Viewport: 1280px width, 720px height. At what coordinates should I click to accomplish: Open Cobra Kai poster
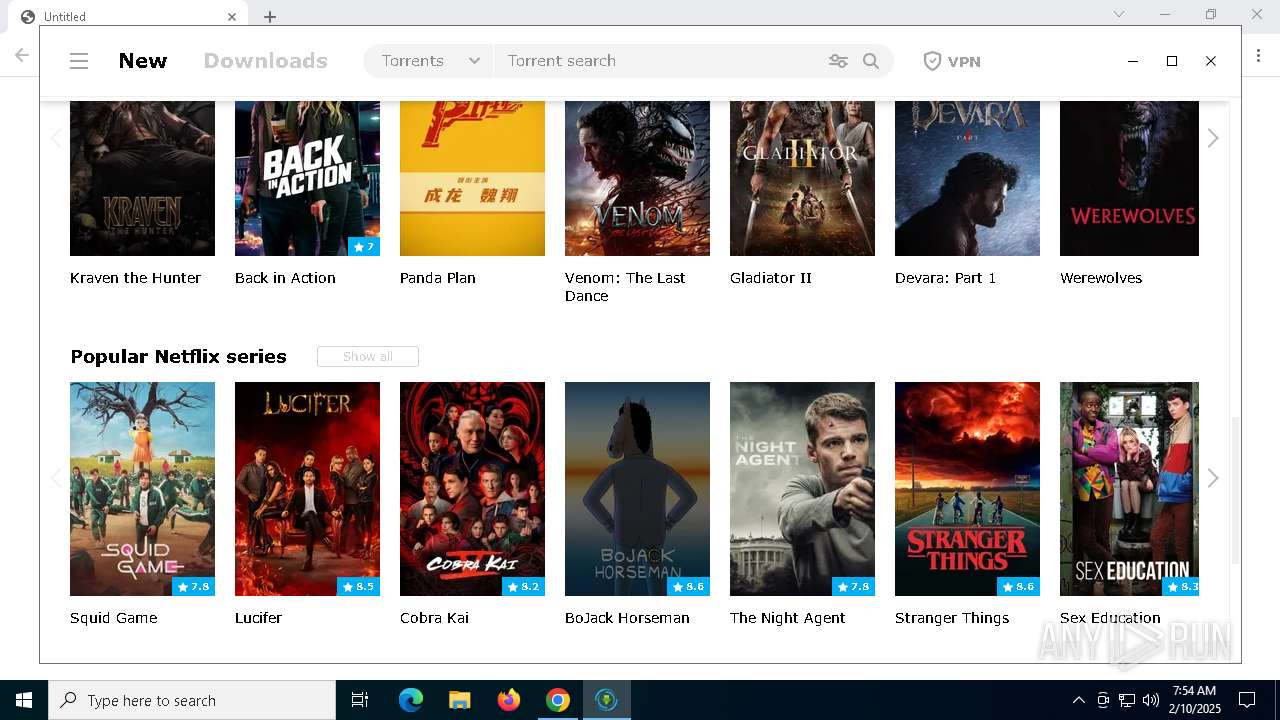(472, 489)
